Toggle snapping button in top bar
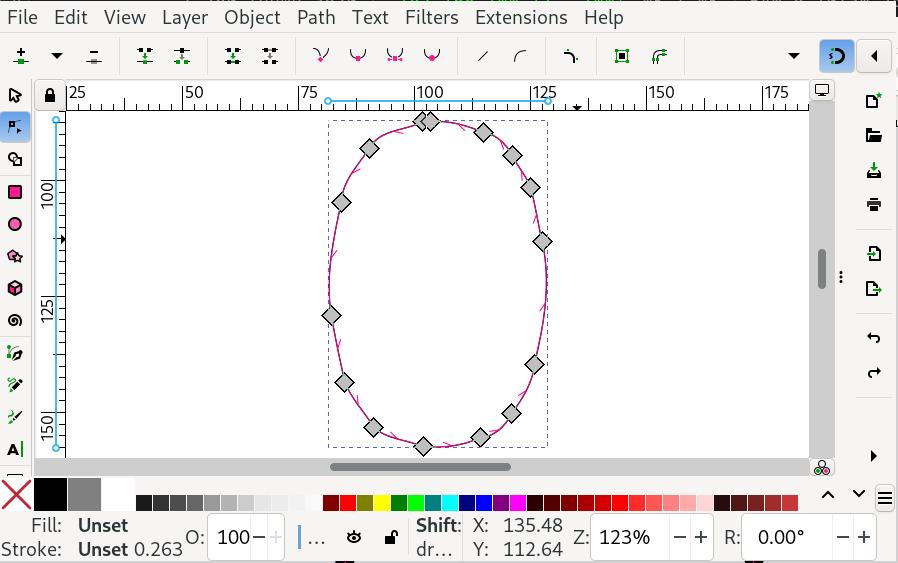This screenshot has height=563, width=898. [x=837, y=56]
